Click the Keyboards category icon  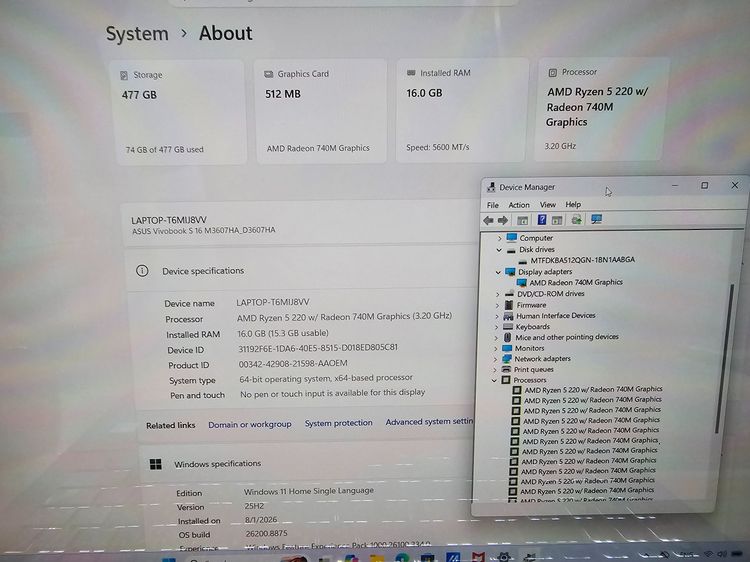(508, 327)
